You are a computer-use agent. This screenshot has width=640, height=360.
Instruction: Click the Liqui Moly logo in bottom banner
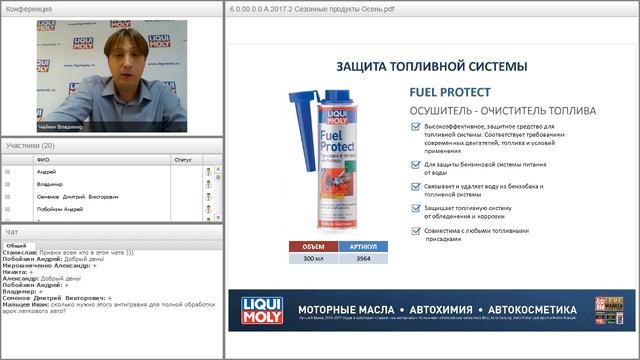click(262, 311)
